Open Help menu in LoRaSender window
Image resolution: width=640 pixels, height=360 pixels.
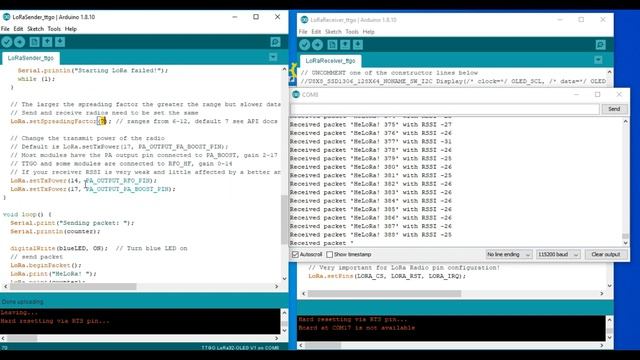[x=71, y=29]
